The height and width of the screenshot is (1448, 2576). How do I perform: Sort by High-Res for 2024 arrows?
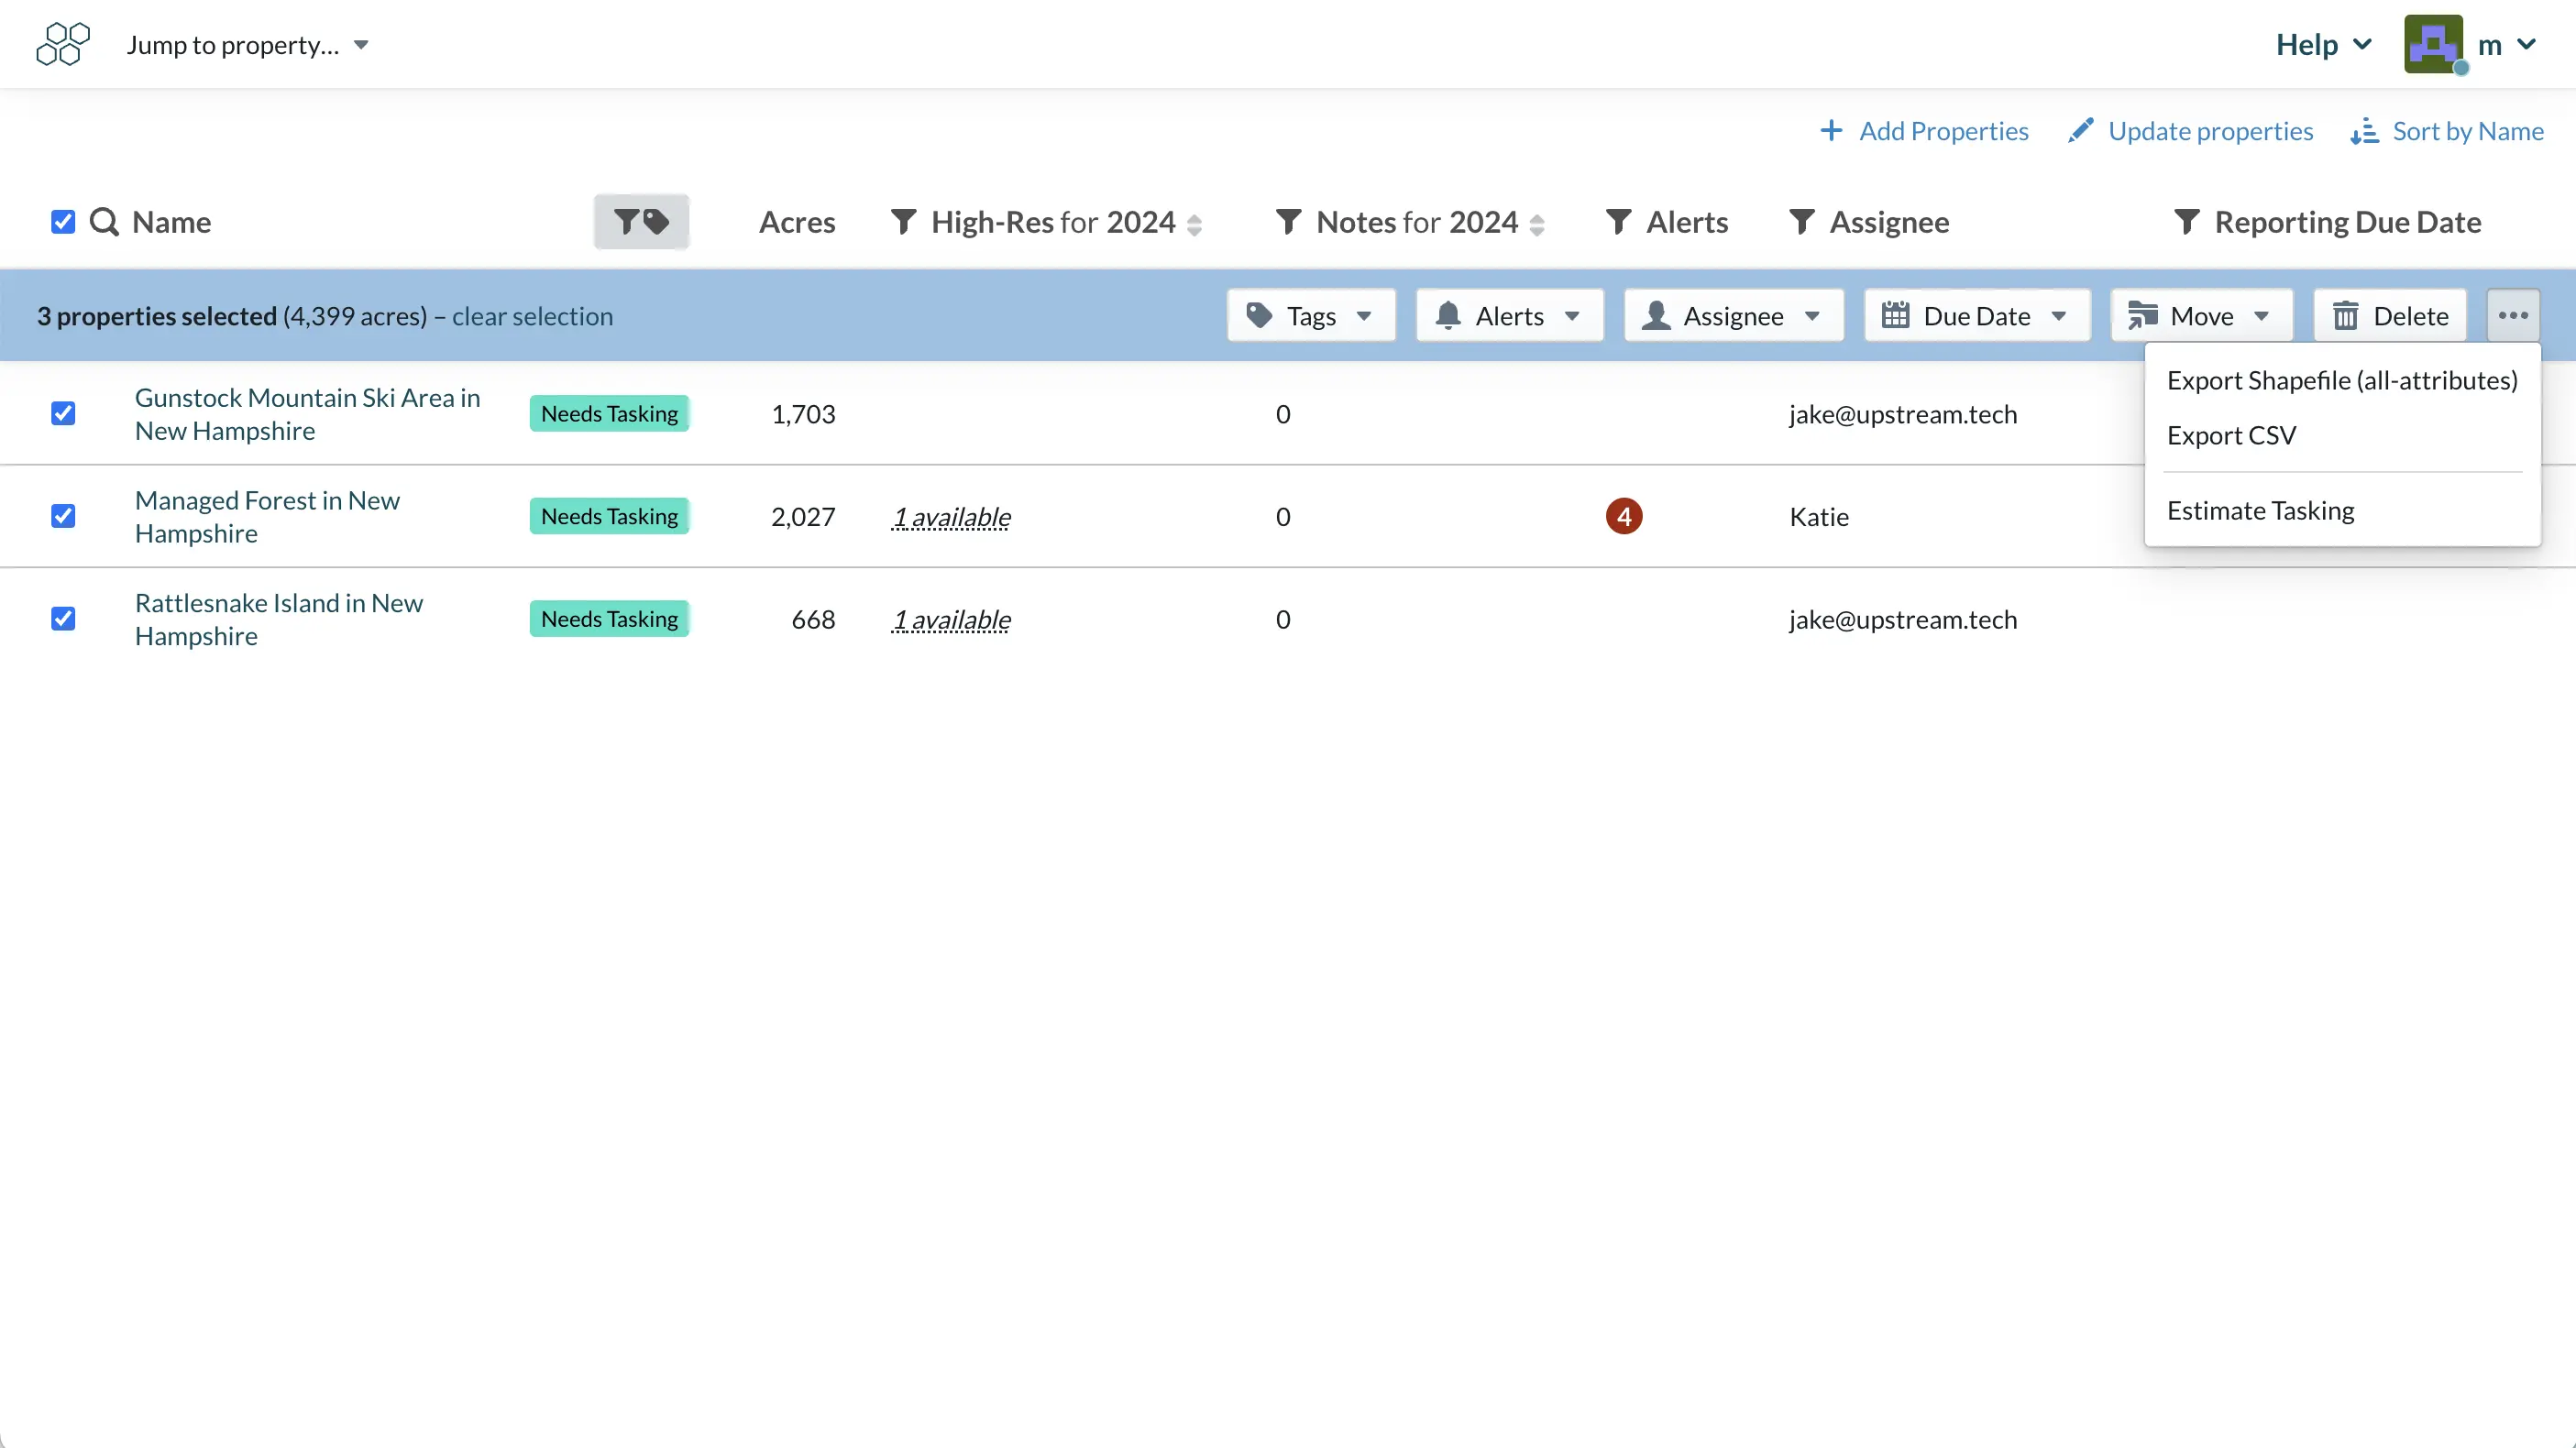point(1194,224)
